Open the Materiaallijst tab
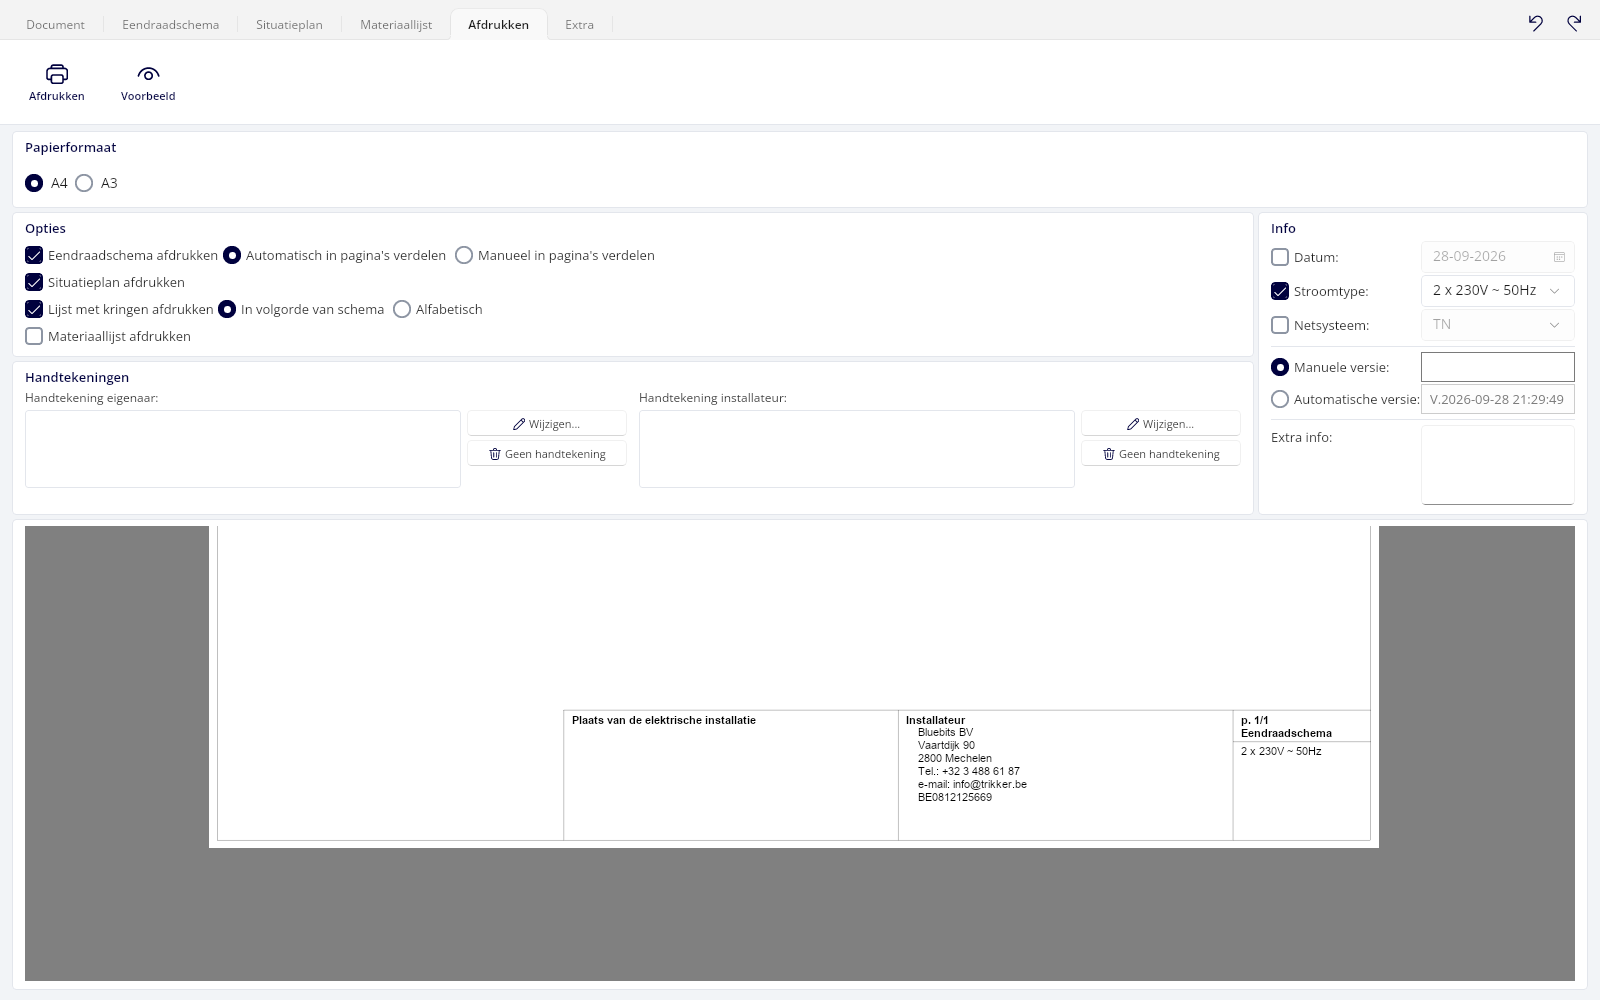Screen dimensions: 1600x1000 pyautogui.click(x=396, y=24)
